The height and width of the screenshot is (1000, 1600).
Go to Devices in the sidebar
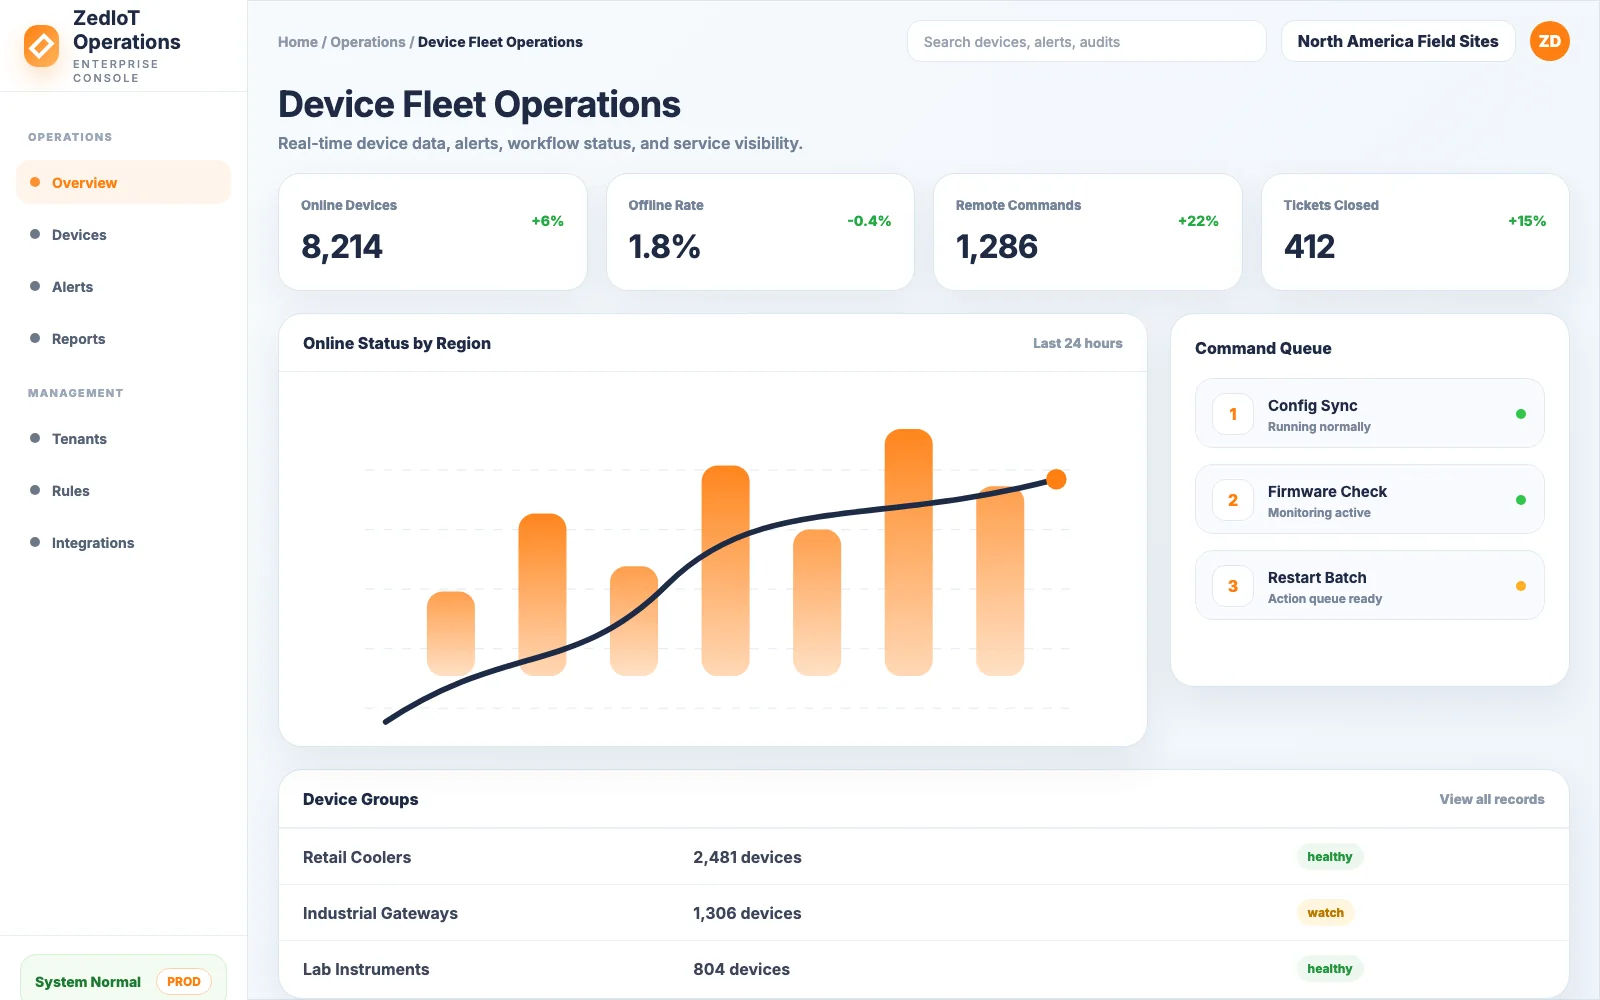(123, 234)
